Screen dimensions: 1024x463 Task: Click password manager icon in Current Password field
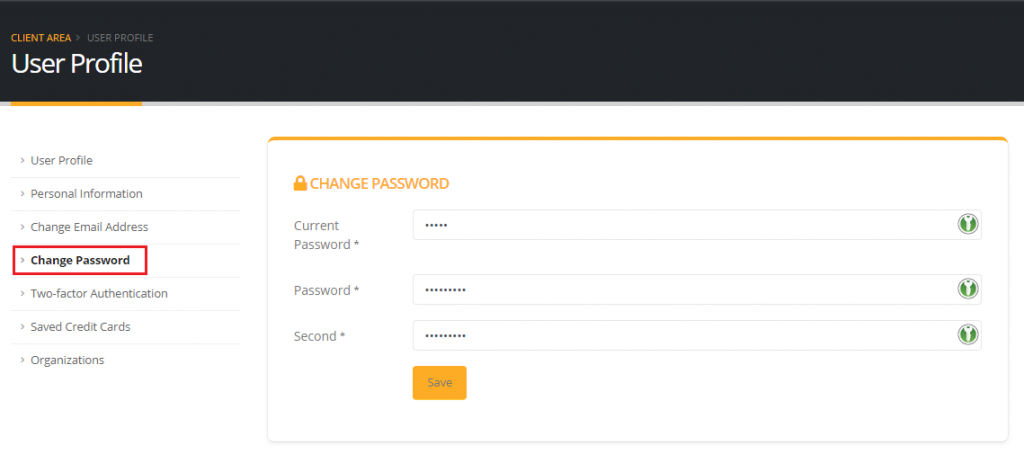[x=967, y=224]
